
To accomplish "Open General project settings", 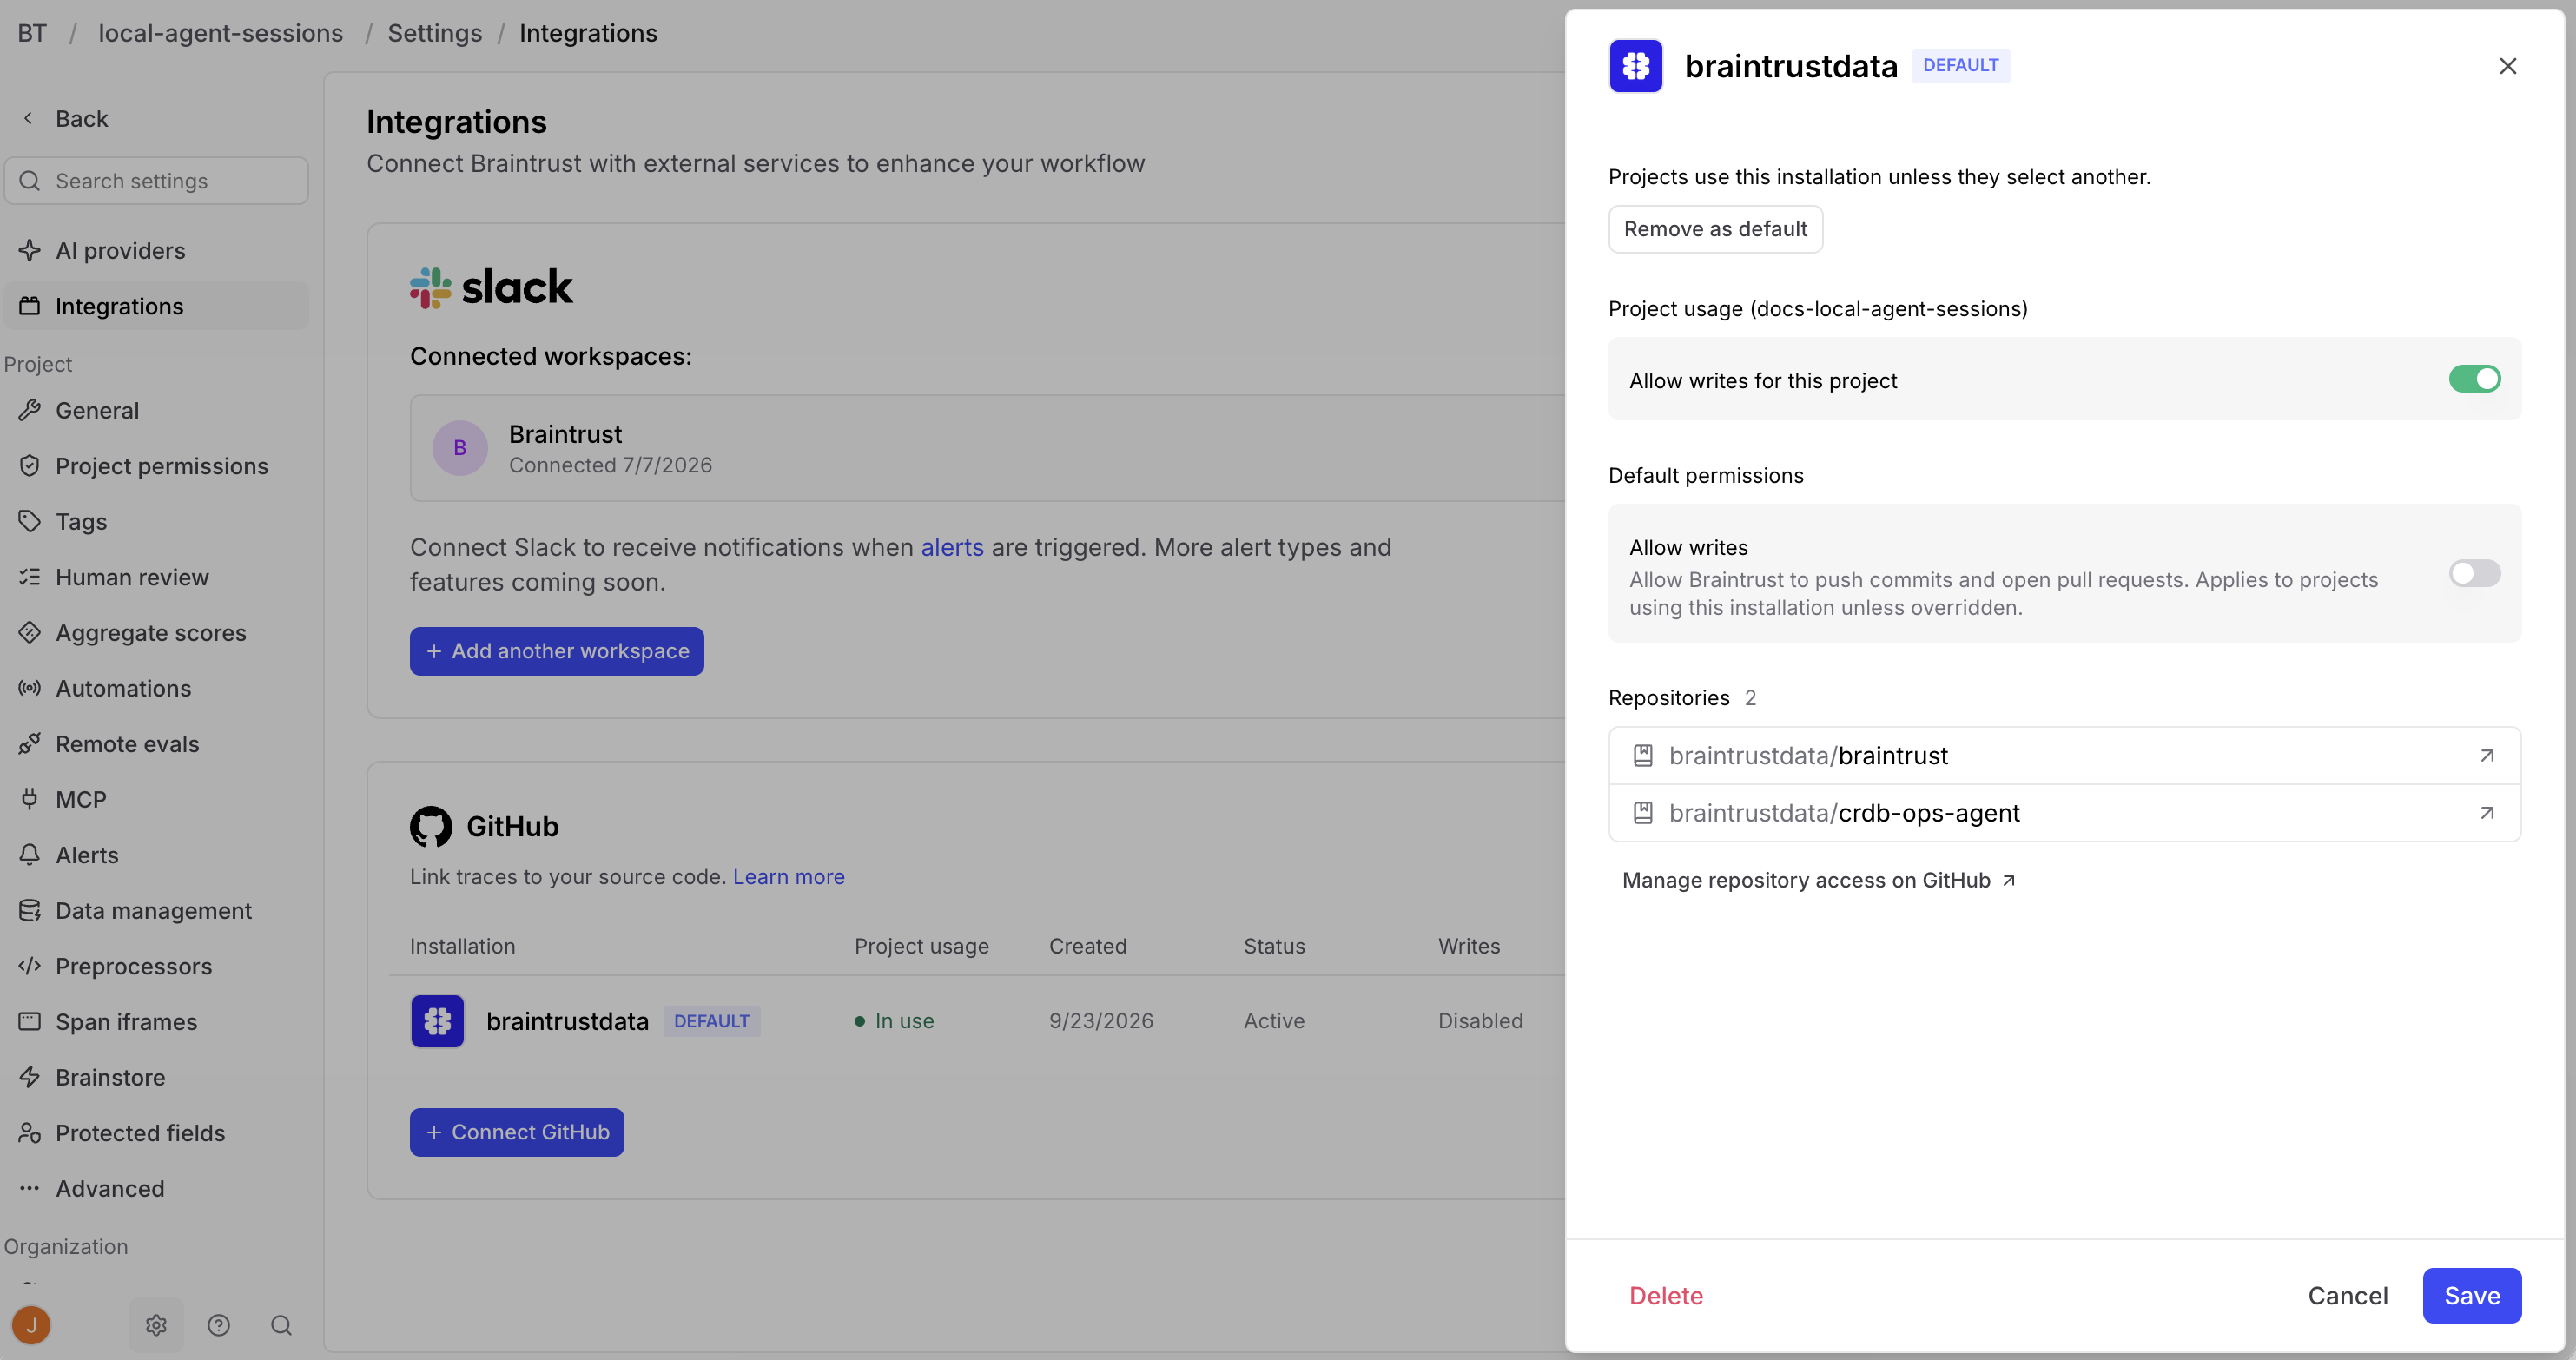I will tap(156, 411).
